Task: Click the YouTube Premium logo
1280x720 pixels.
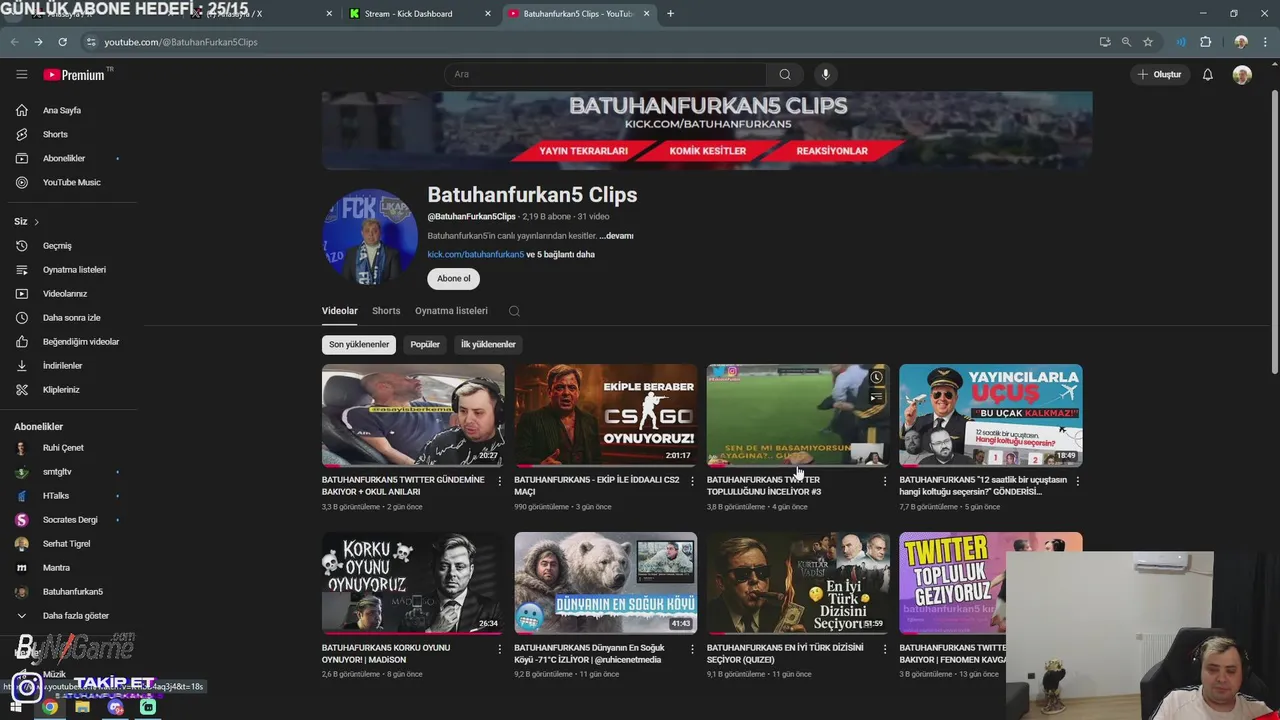Action: [75, 74]
